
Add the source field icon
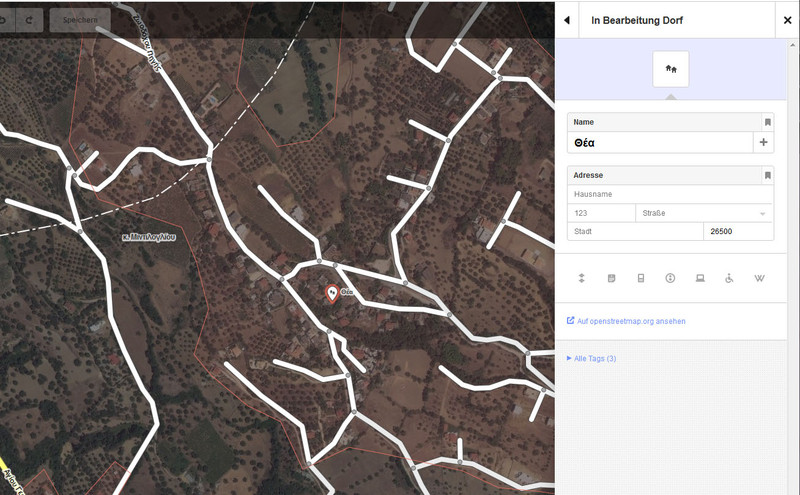click(x=670, y=278)
